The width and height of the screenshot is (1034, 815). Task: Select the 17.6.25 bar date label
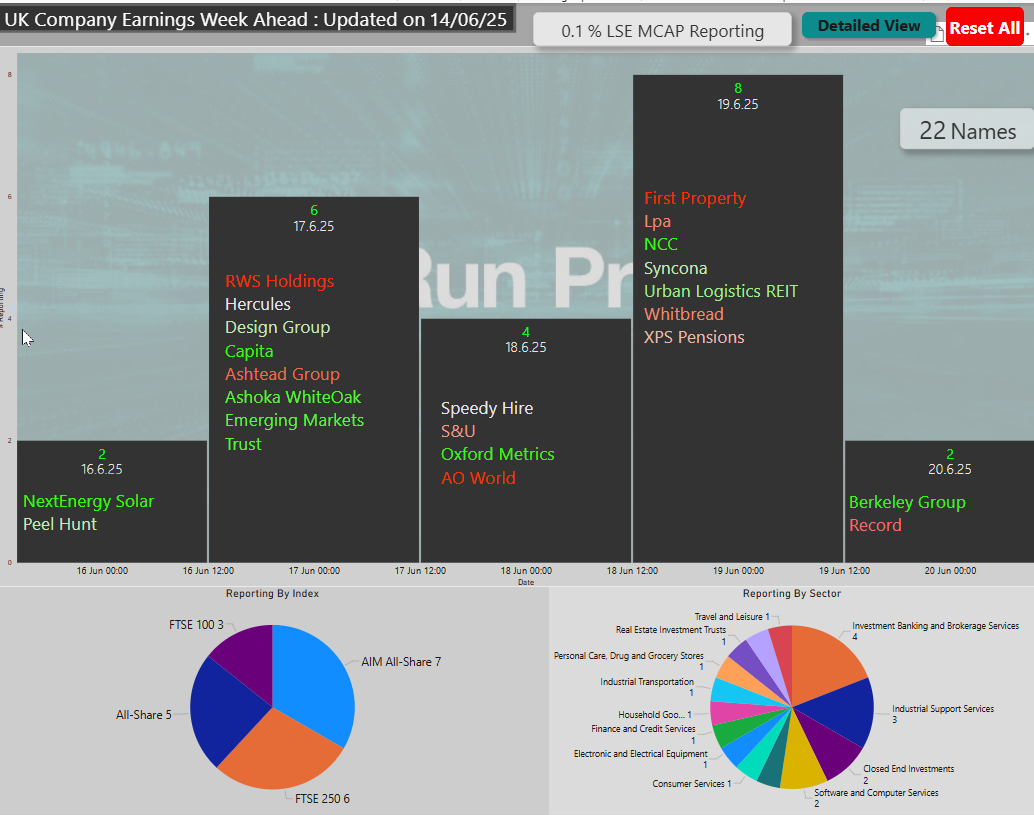click(x=314, y=226)
